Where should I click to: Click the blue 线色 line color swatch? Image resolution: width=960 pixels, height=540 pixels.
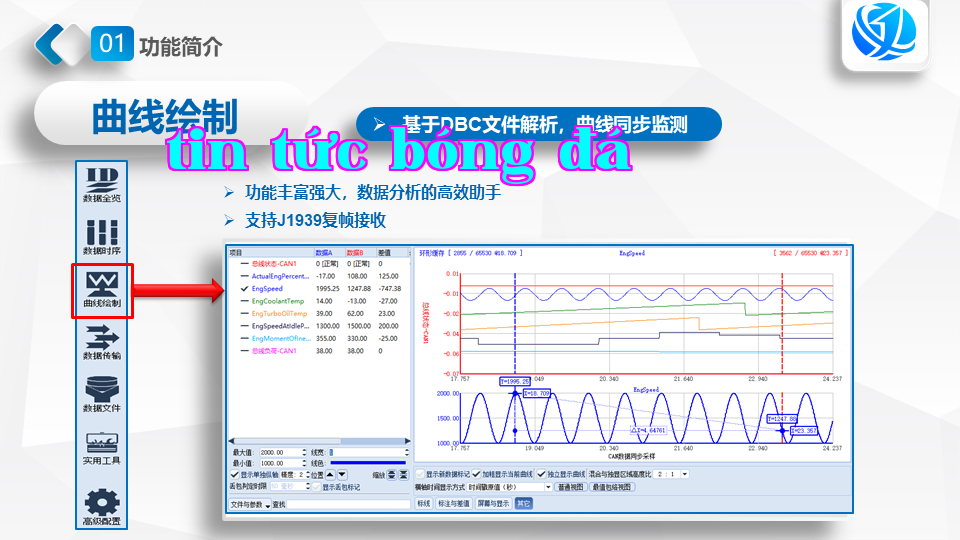click(368, 463)
